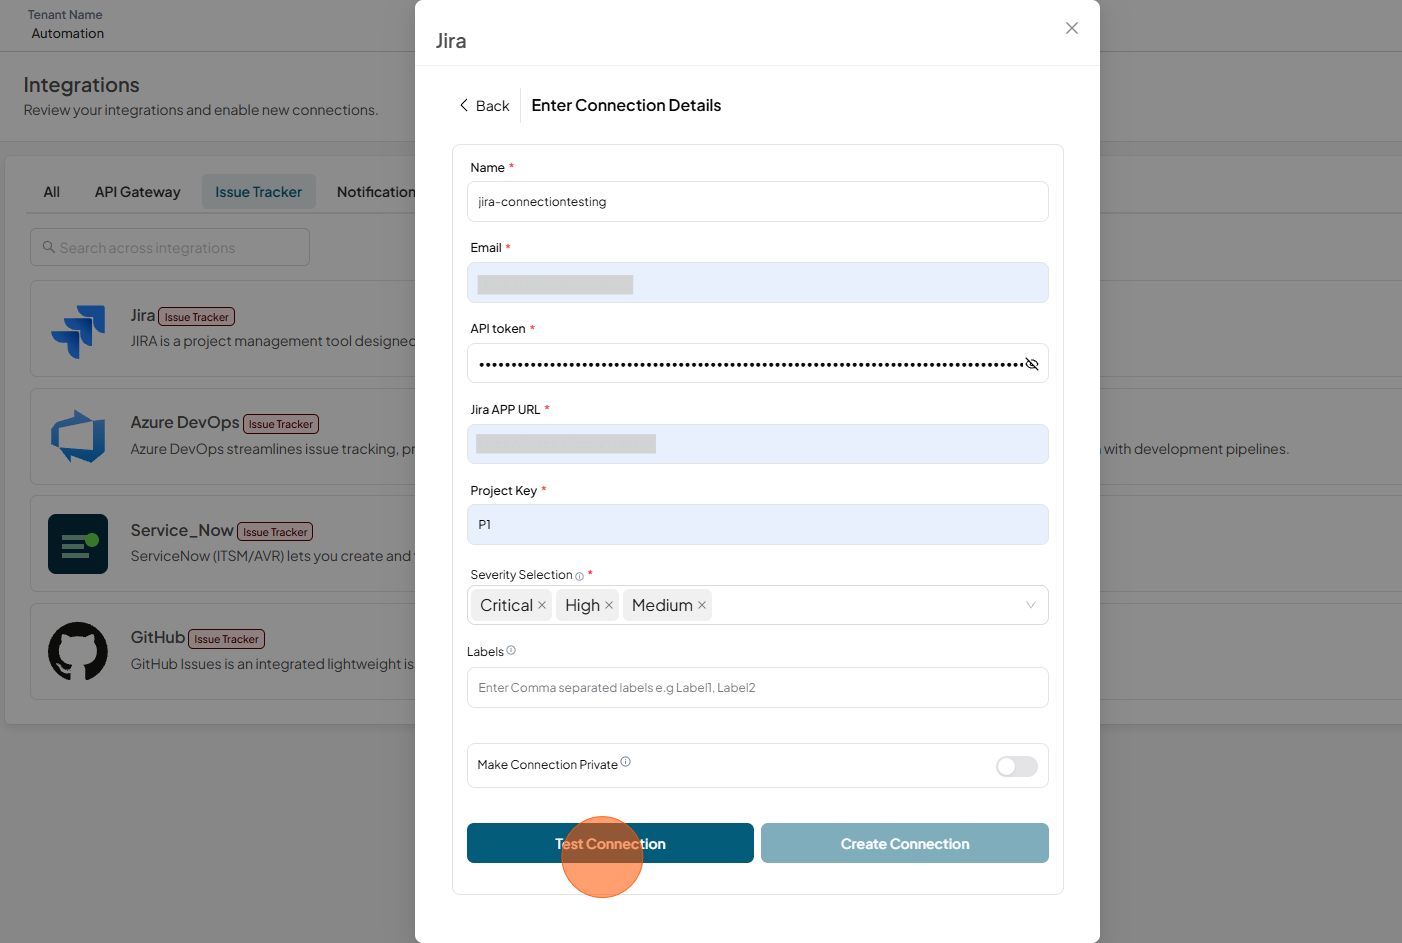Click the Severity Selection info icon
Viewport: 1402px width, 943px height.
click(579, 576)
